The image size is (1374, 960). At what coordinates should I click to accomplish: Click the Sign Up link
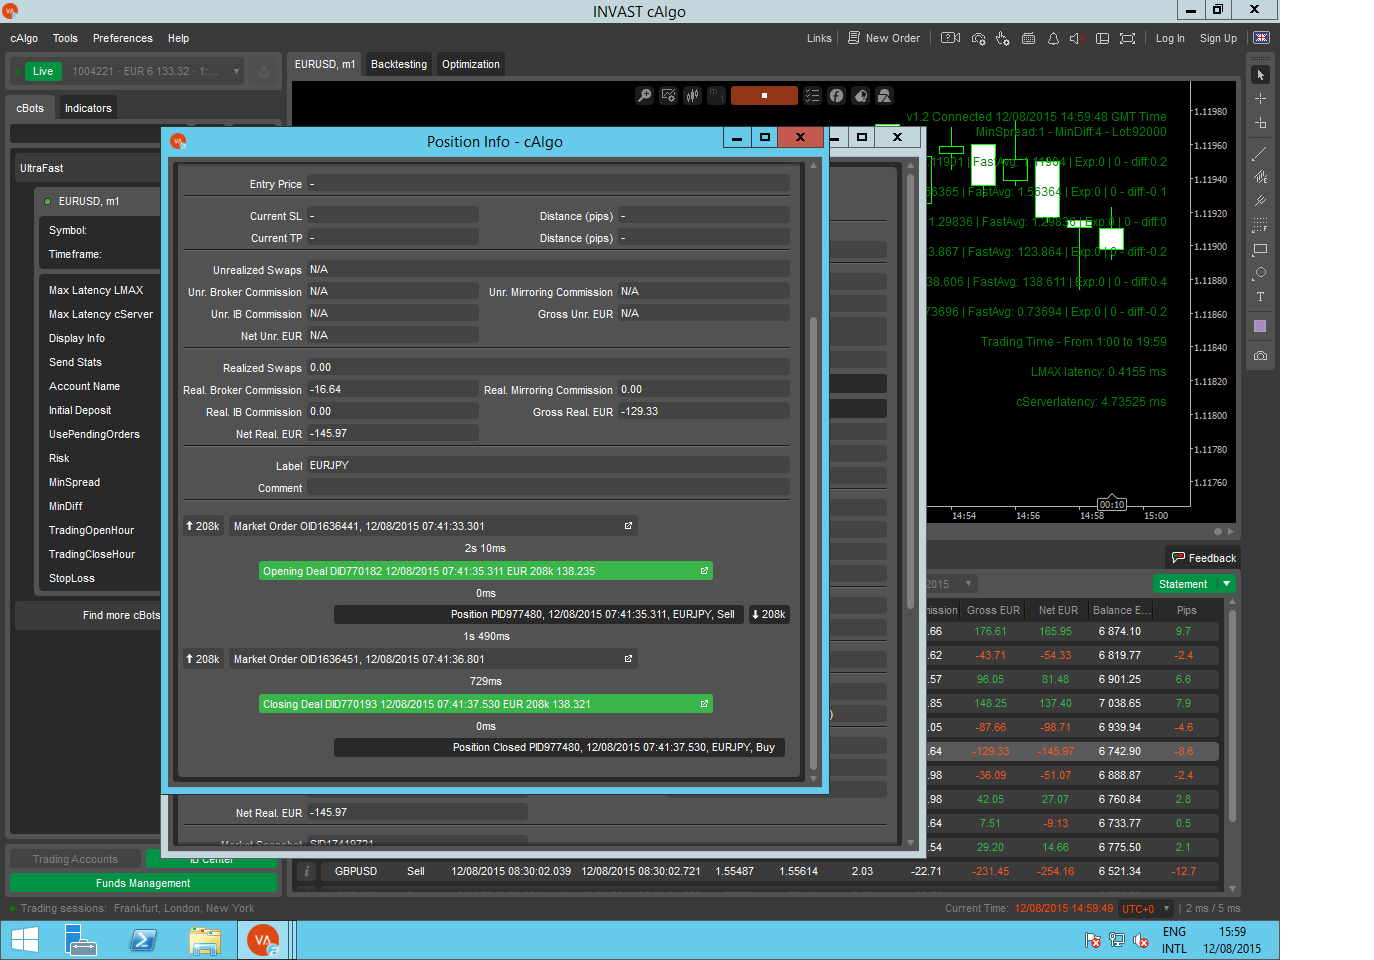pyautogui.click(x=1218, y=38)
